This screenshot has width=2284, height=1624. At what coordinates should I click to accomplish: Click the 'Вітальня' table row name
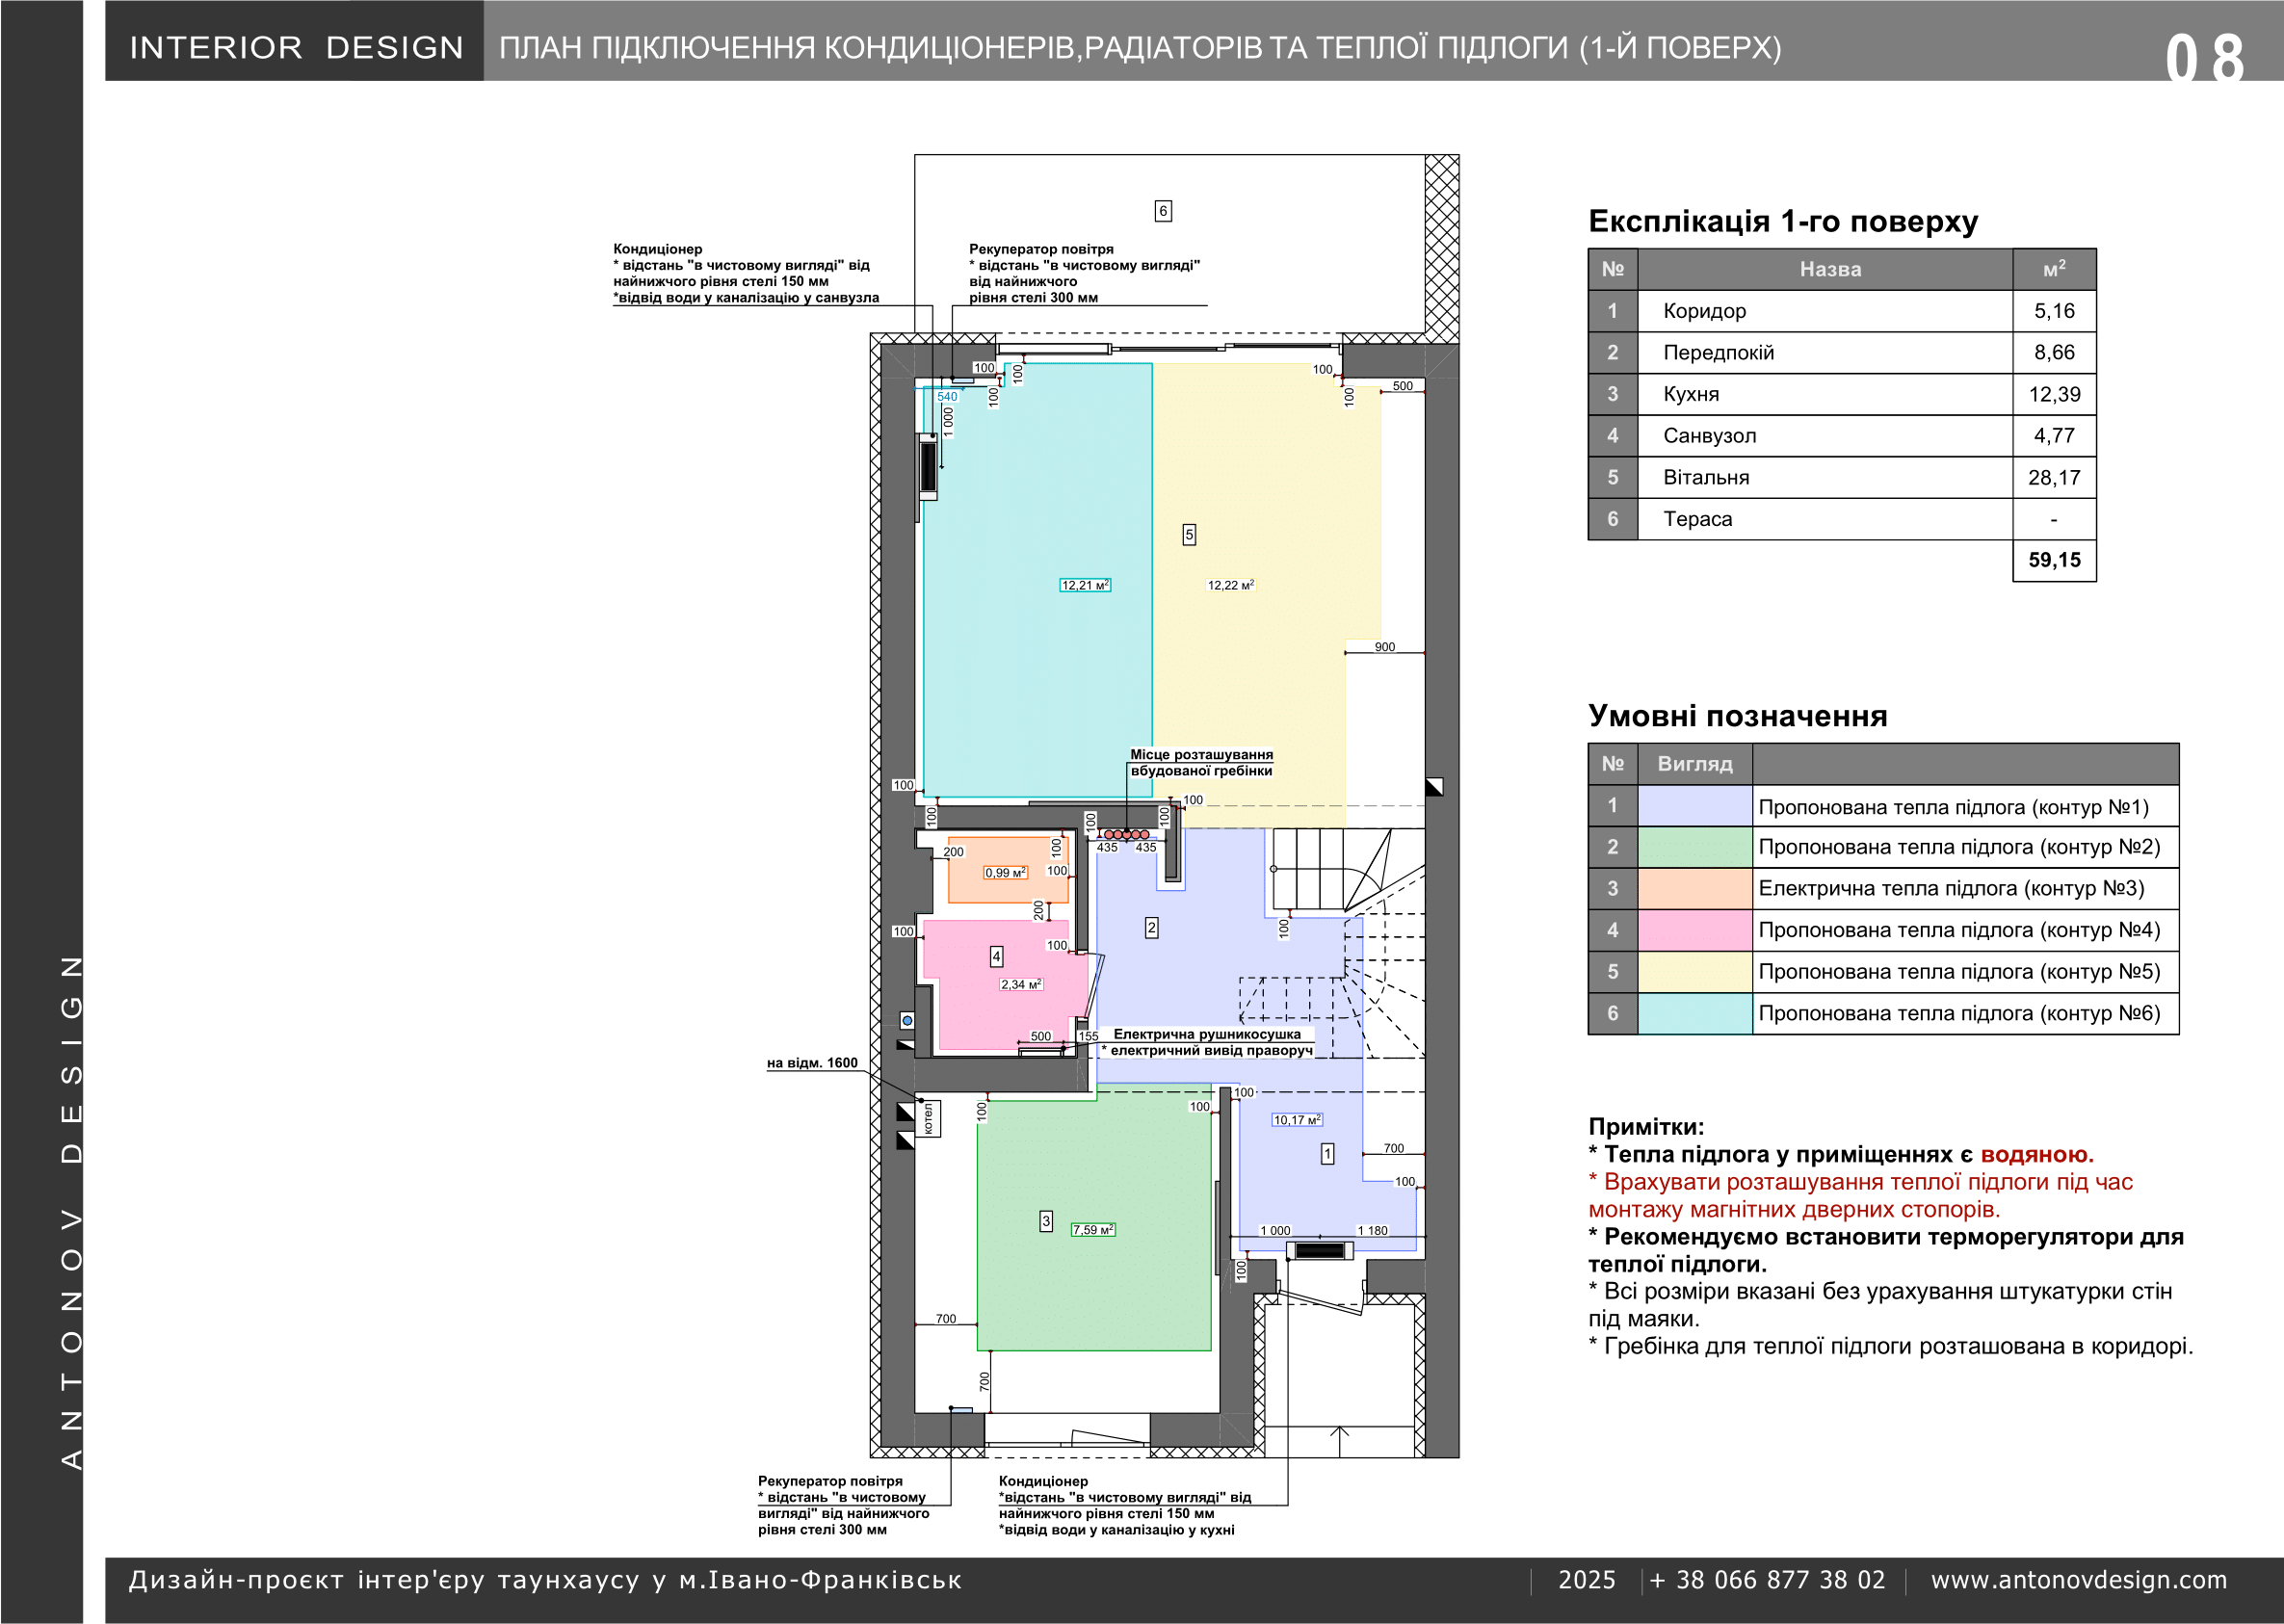(1706, 478)
